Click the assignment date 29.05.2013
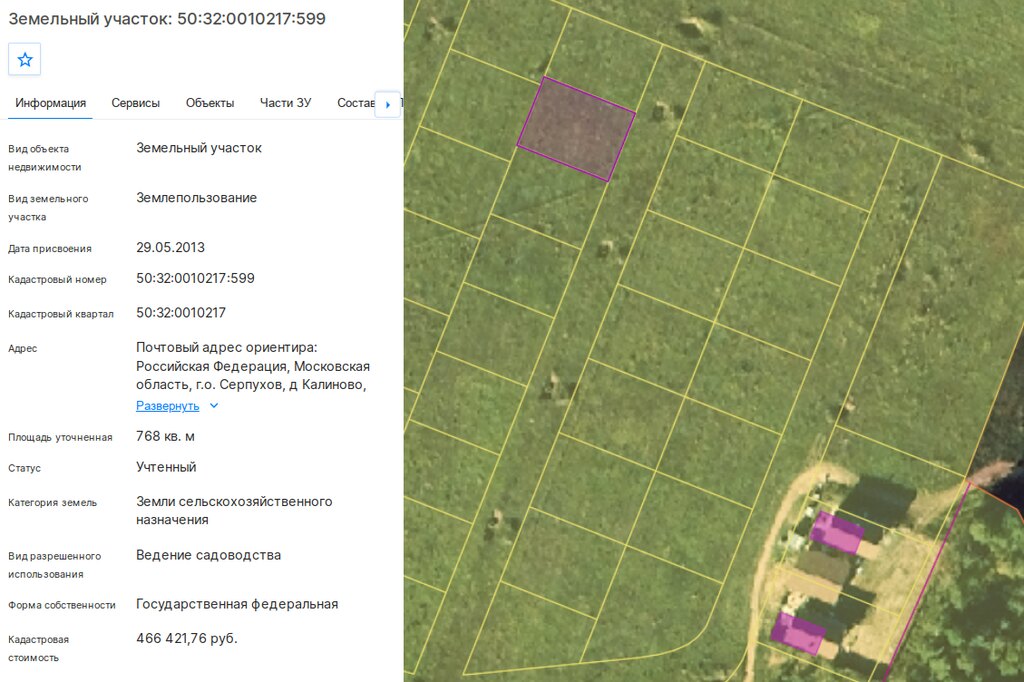This screenshot has height=682, width=1024. coord(170,248)
